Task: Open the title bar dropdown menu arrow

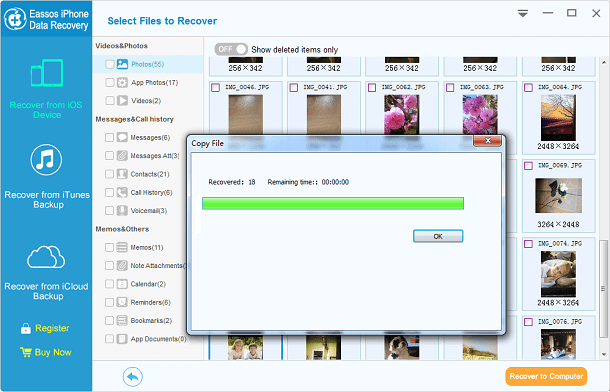Action: pyautogui.click(x=523, y=14)
